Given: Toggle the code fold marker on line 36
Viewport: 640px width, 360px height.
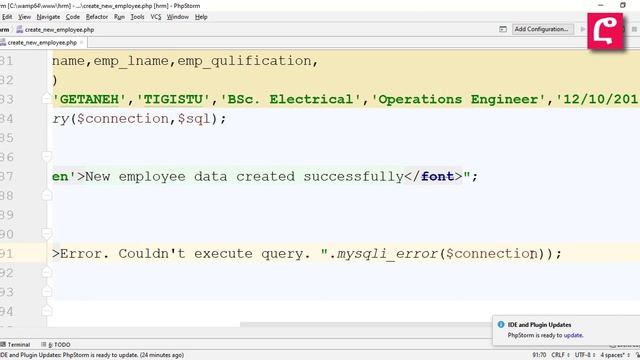Looking at the screenshot, I should point(47,156).
